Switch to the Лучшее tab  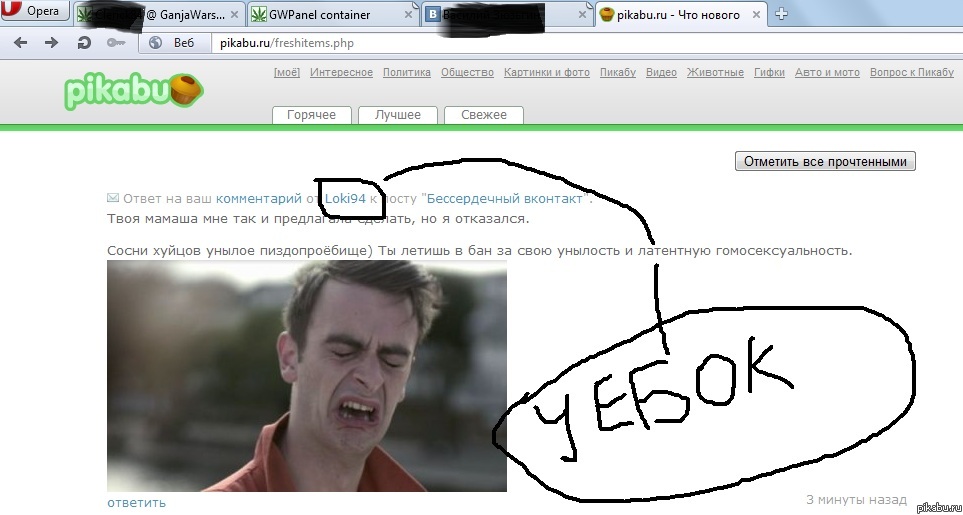tap(398, 115)
